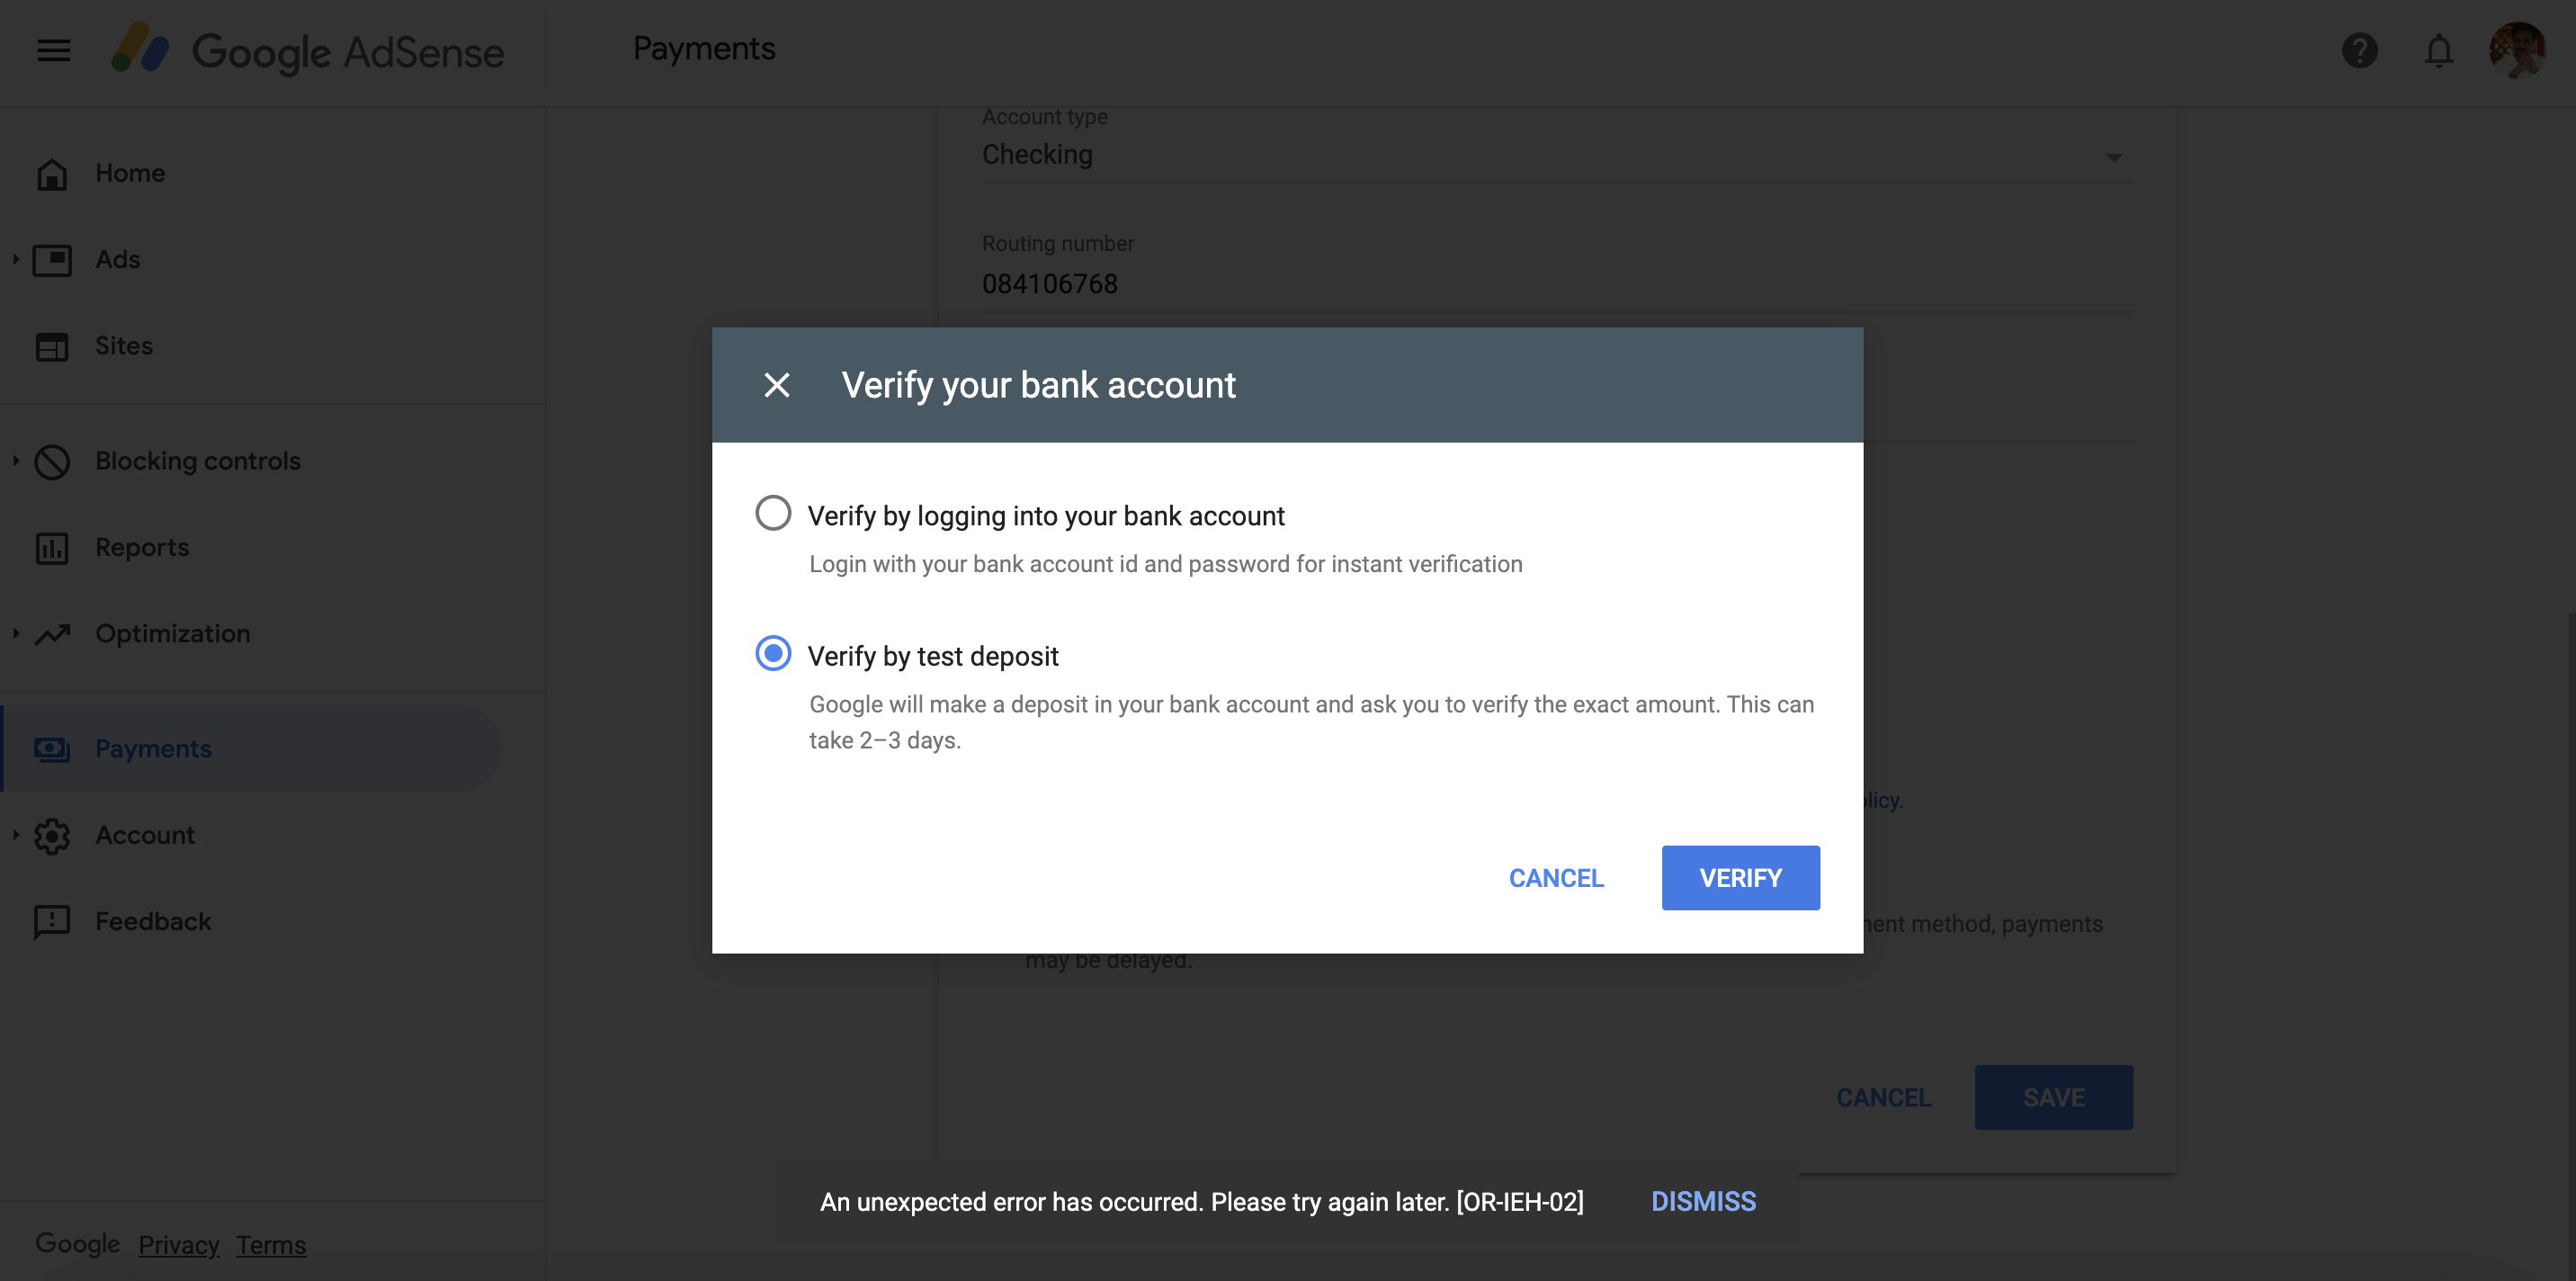2576x1281 pixels.
Task: Click the Feedback speech bubble icon
Action: coord(52,921)
